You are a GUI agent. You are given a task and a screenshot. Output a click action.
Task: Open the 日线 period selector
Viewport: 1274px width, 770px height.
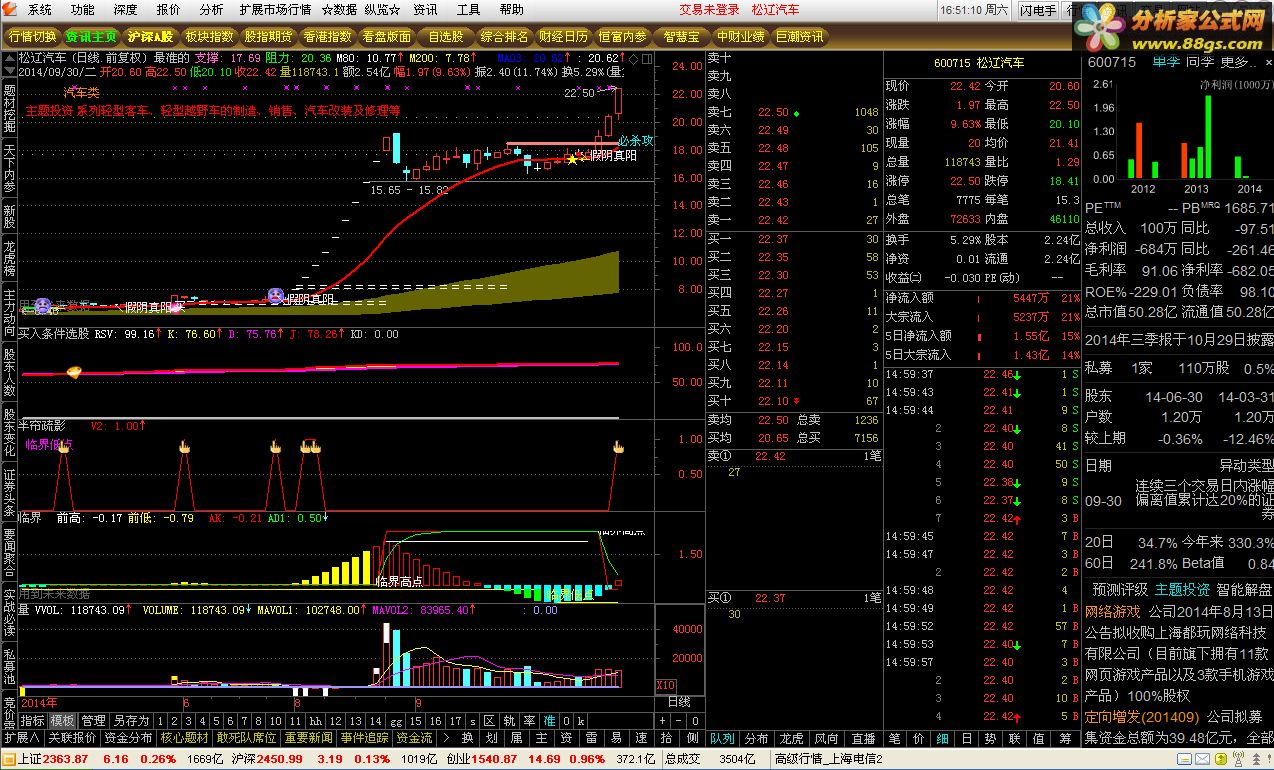tap(679, 702)
